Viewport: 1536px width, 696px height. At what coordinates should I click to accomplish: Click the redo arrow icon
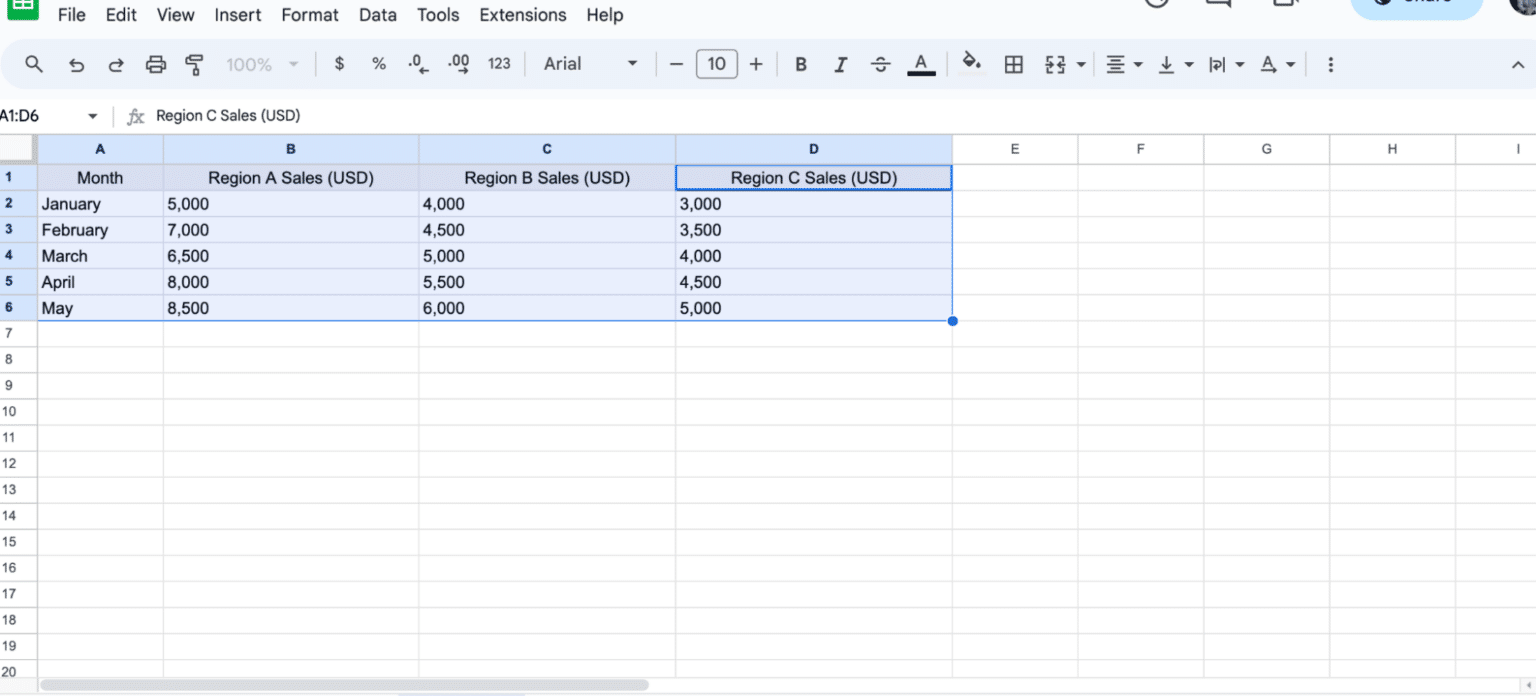click(x=116, y=65)
